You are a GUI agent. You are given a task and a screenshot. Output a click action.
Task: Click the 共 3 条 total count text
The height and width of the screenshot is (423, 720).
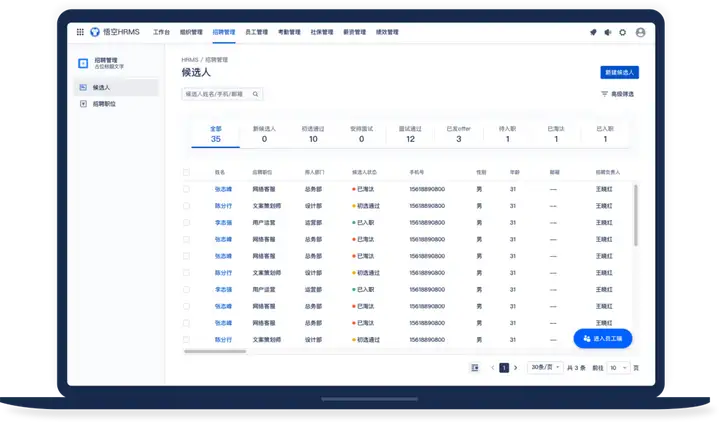(x=576, y=368)
